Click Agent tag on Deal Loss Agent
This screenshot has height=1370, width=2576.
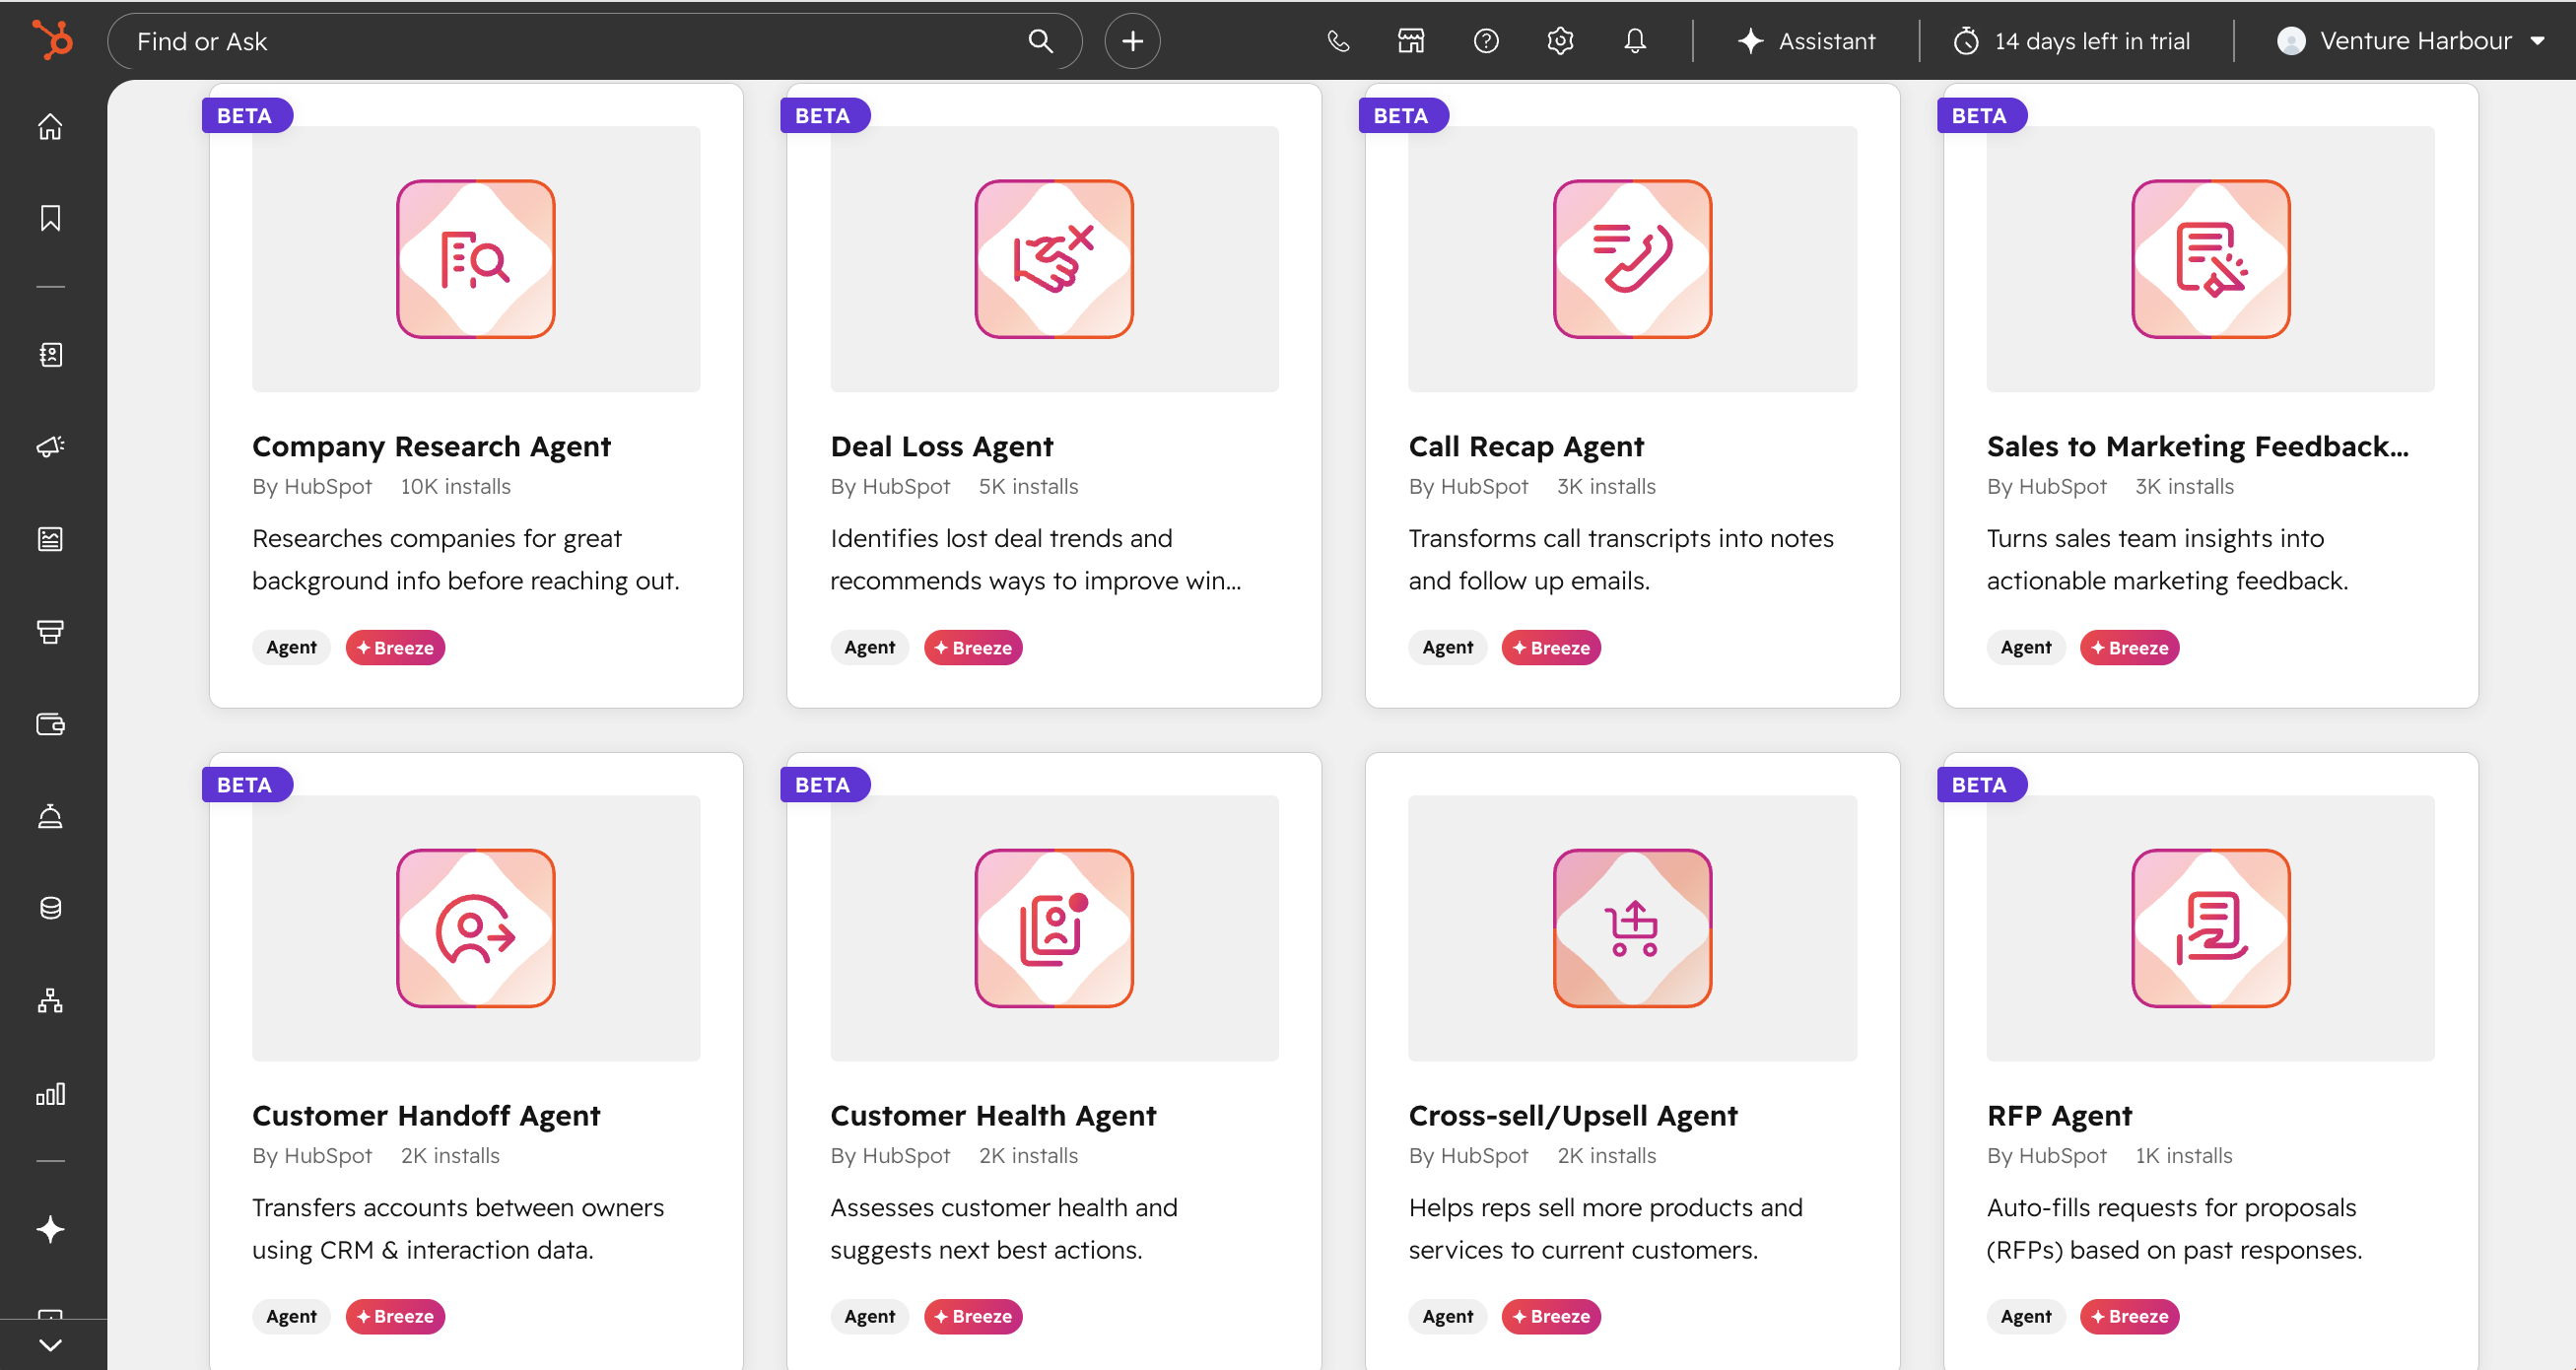coord(869,647)
